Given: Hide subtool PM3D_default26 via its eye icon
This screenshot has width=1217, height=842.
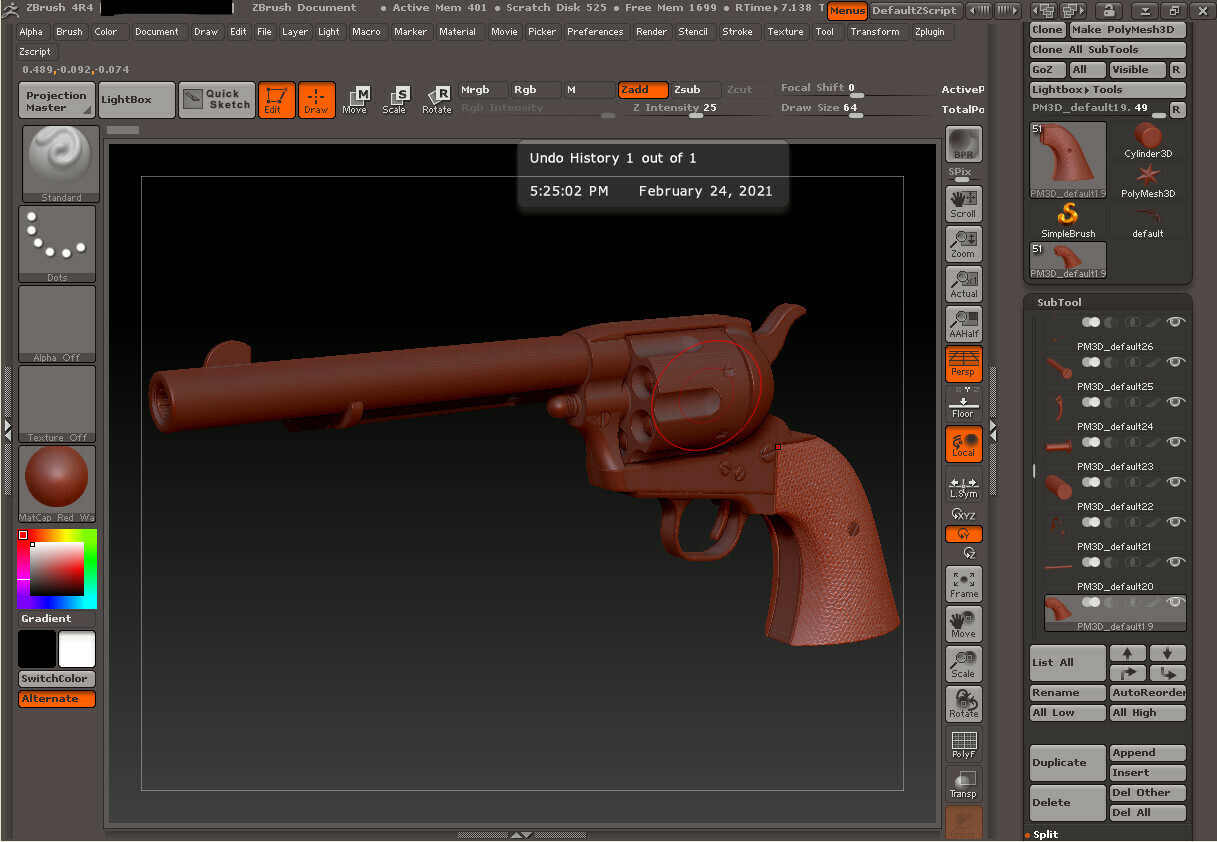Looking at the screenshot, I should pos(1174,322).
